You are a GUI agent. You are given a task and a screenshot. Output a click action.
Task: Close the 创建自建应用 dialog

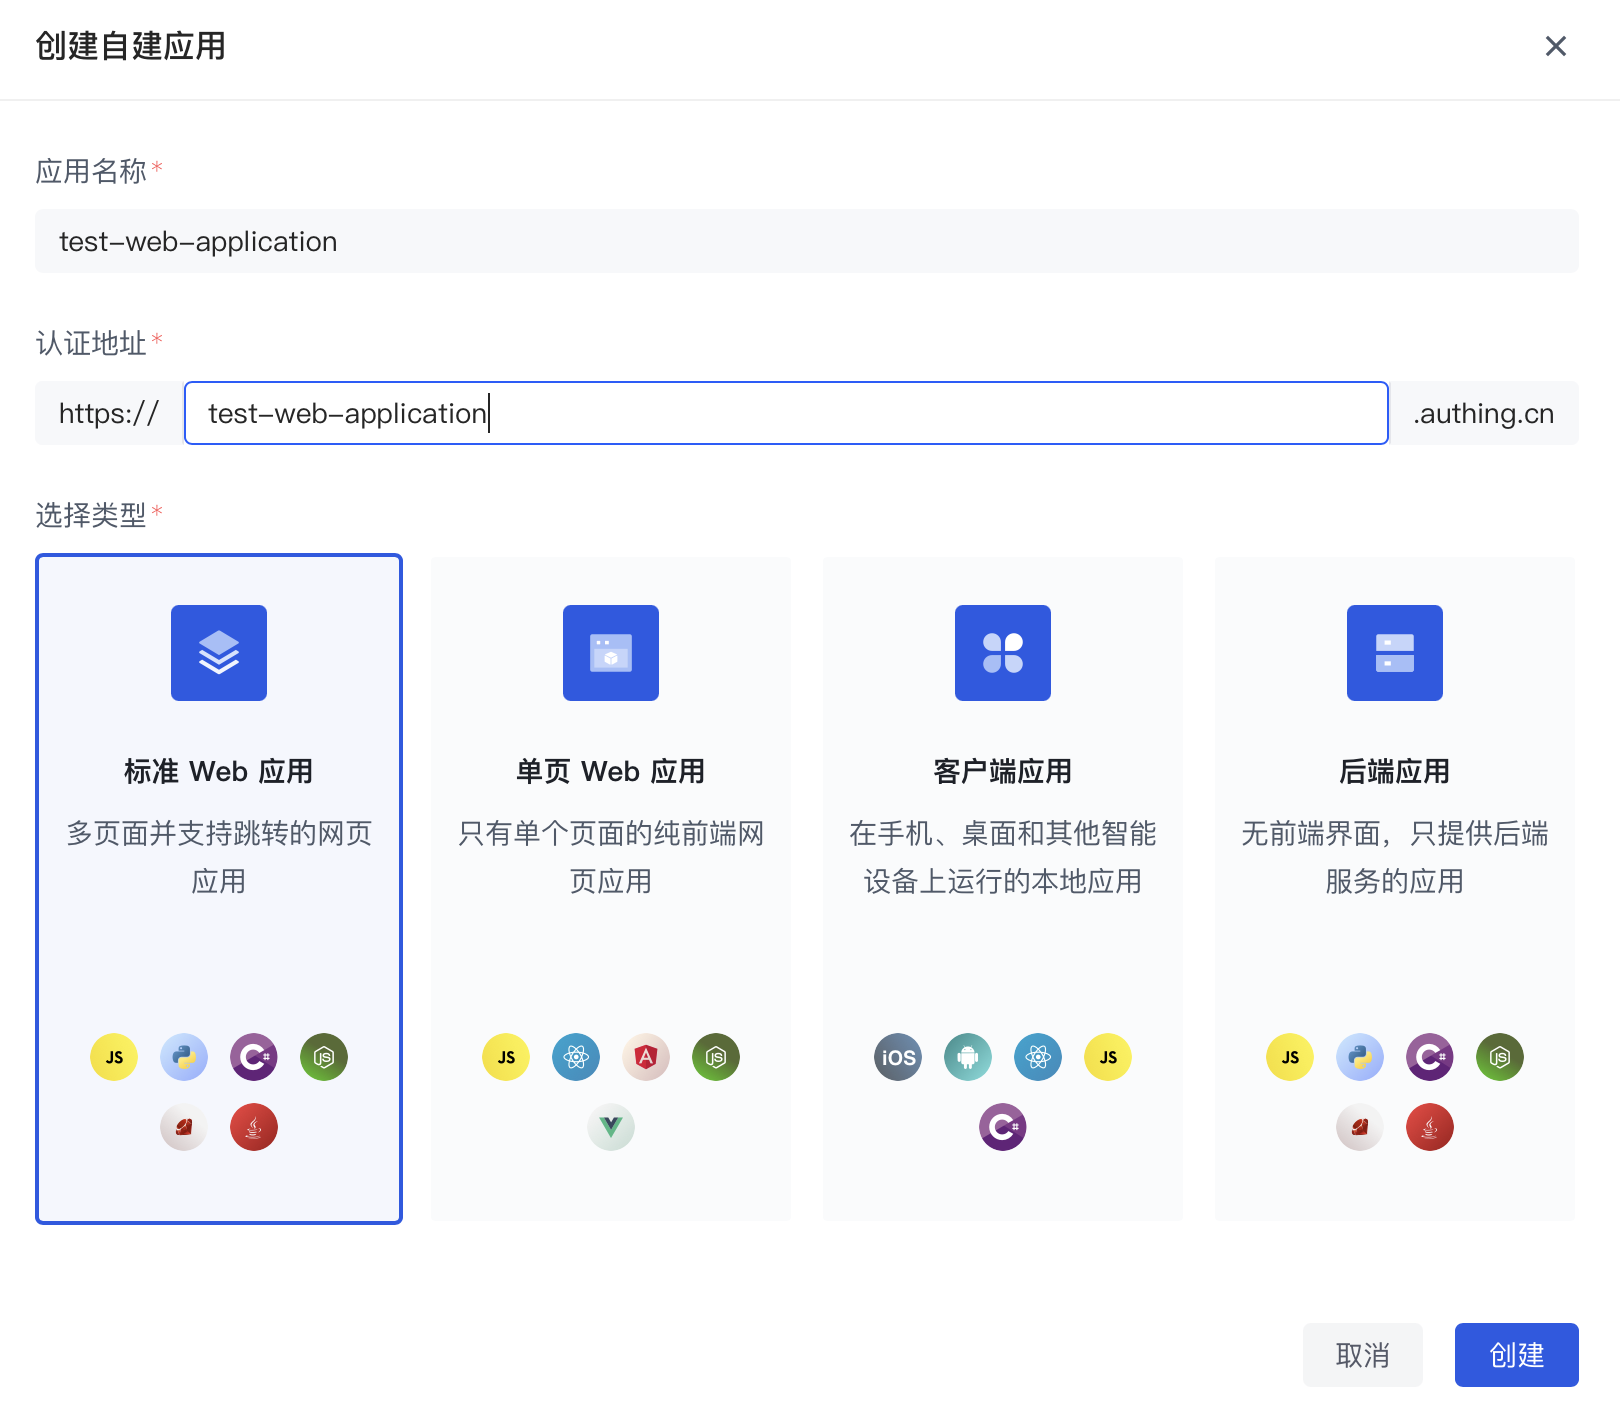click(x=1555, y=46)
